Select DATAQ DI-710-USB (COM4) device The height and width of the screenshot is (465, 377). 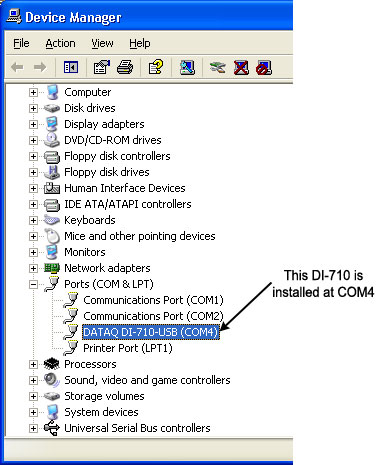[151, 332]
